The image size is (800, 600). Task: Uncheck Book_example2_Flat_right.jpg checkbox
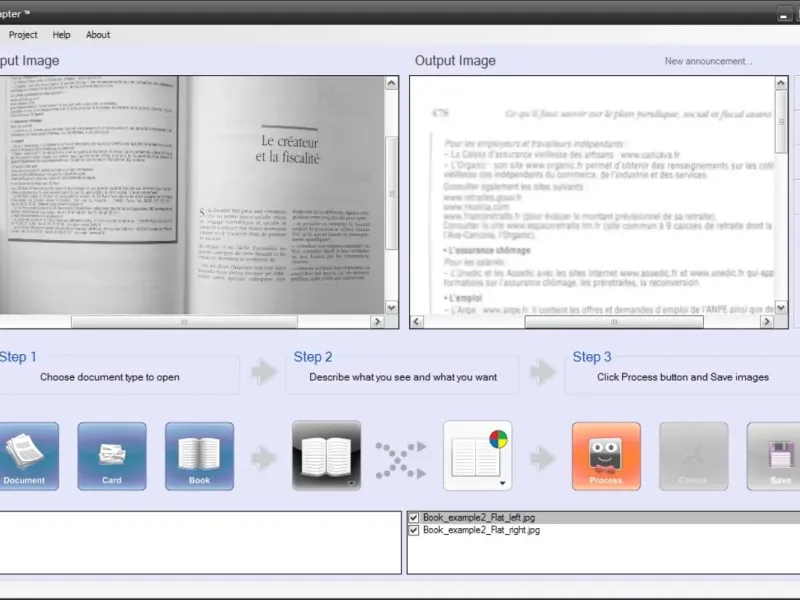[x=414, y=531]
